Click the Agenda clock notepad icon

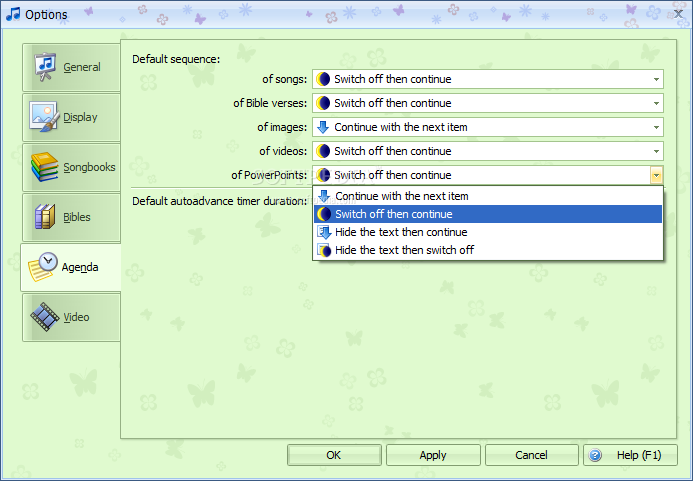point(43,267)
